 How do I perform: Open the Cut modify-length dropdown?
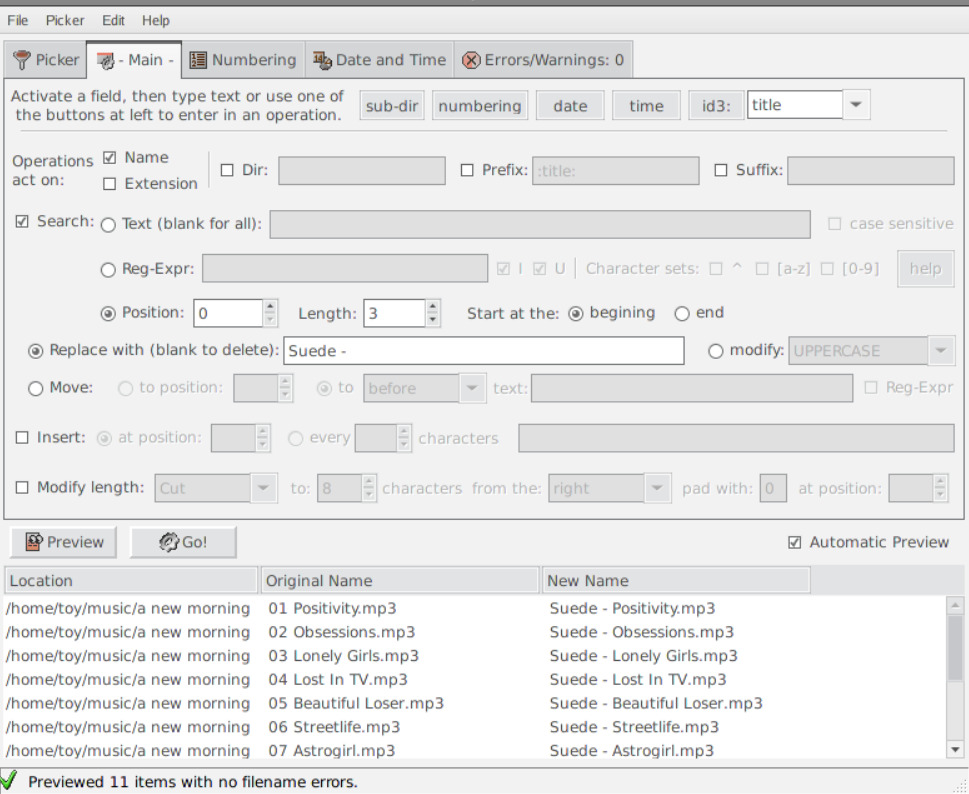[263, 488]
